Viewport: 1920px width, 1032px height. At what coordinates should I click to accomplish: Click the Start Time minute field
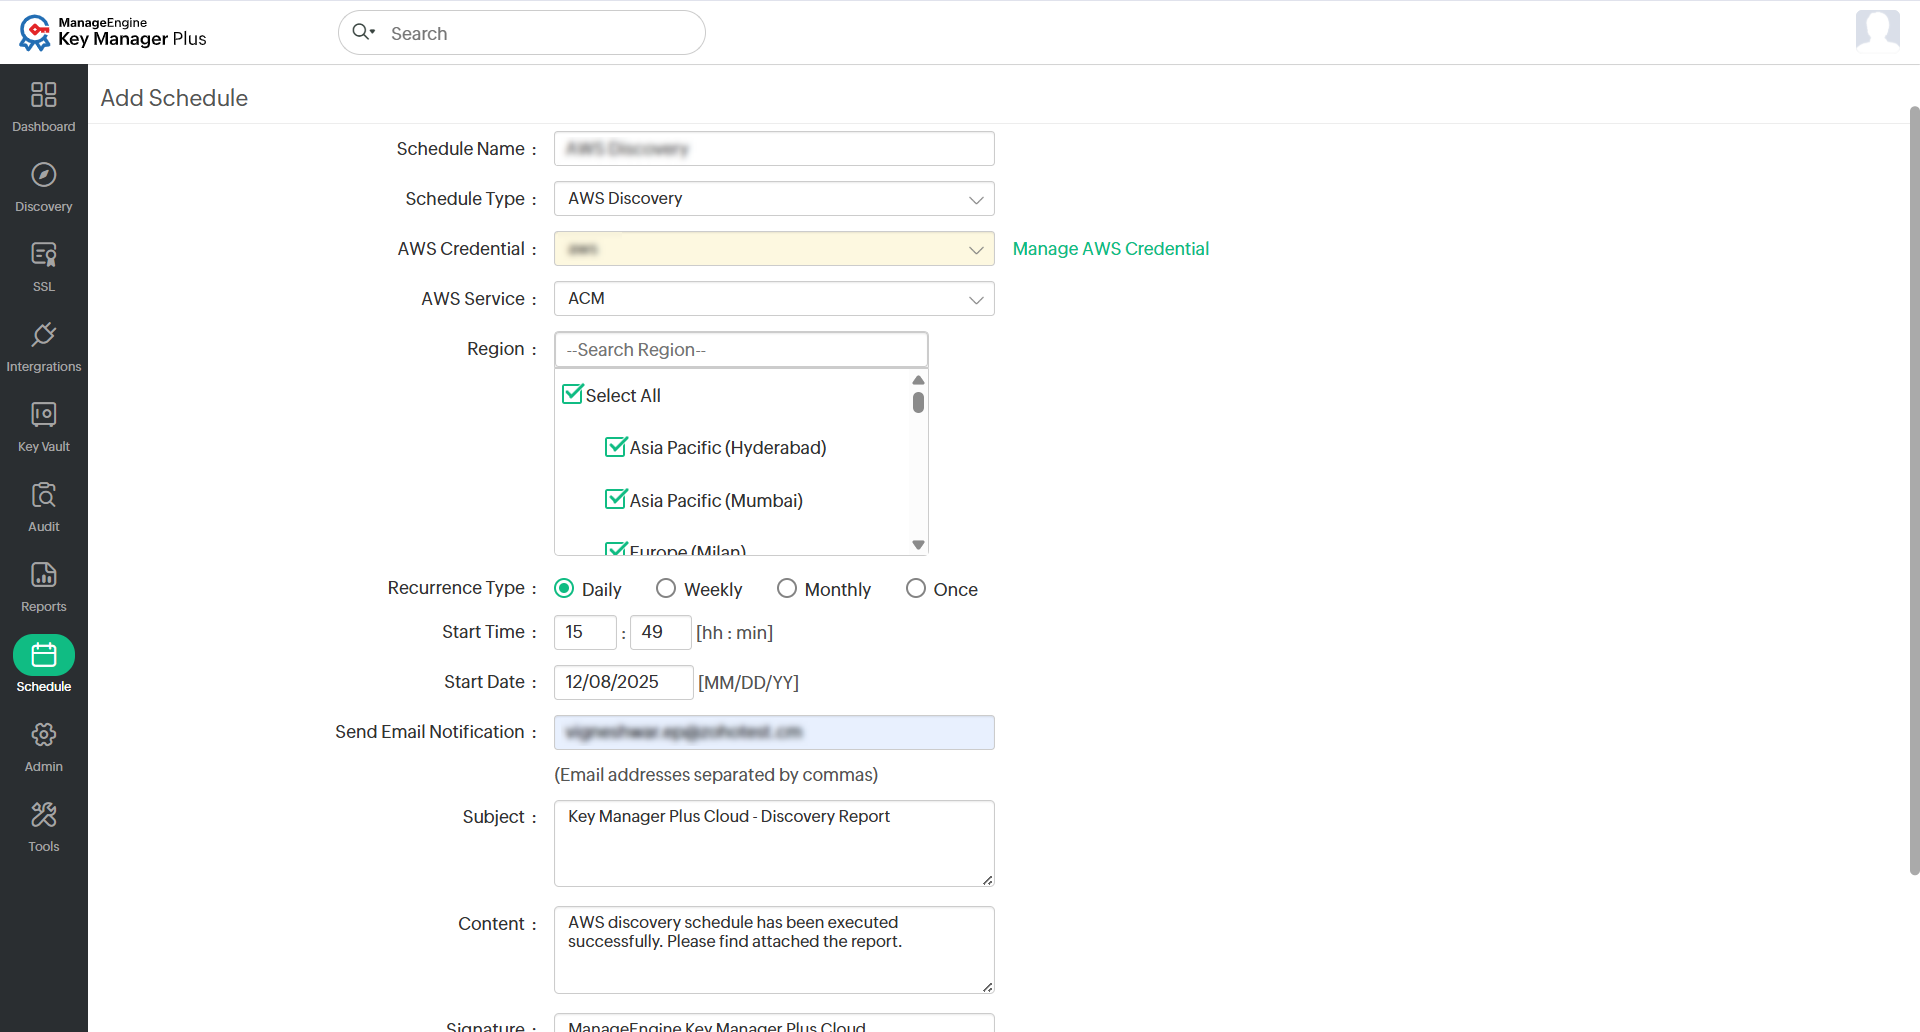click(x=660, y=632)
